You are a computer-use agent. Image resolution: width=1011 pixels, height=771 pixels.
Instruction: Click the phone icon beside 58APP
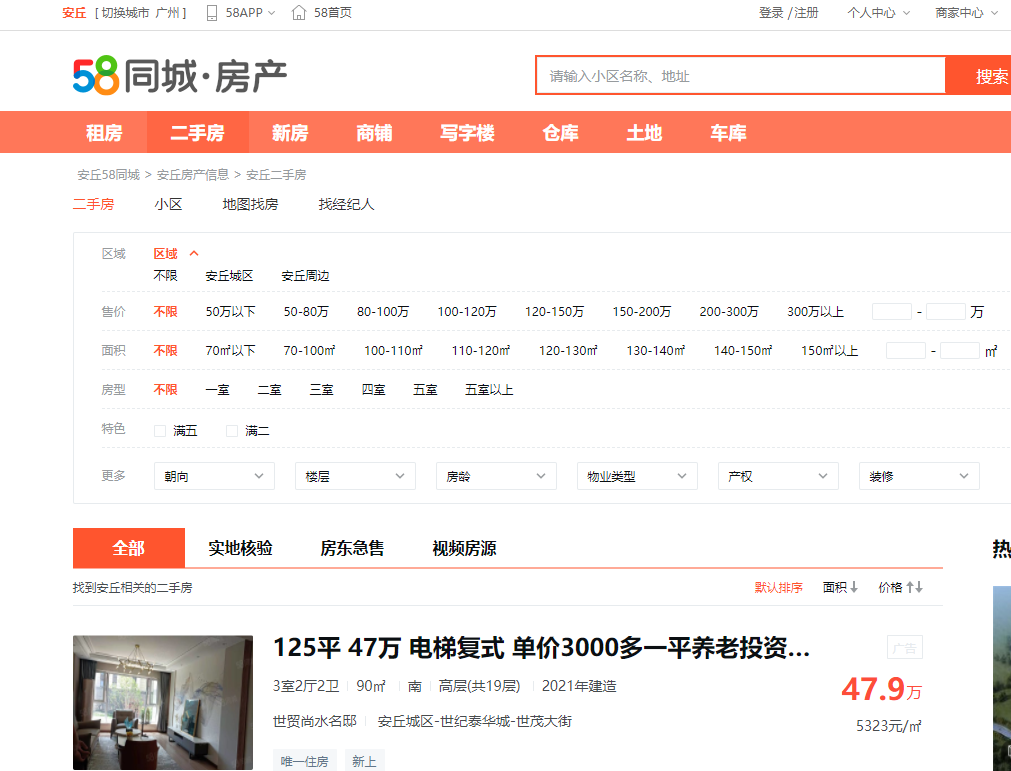coord(211,13)
